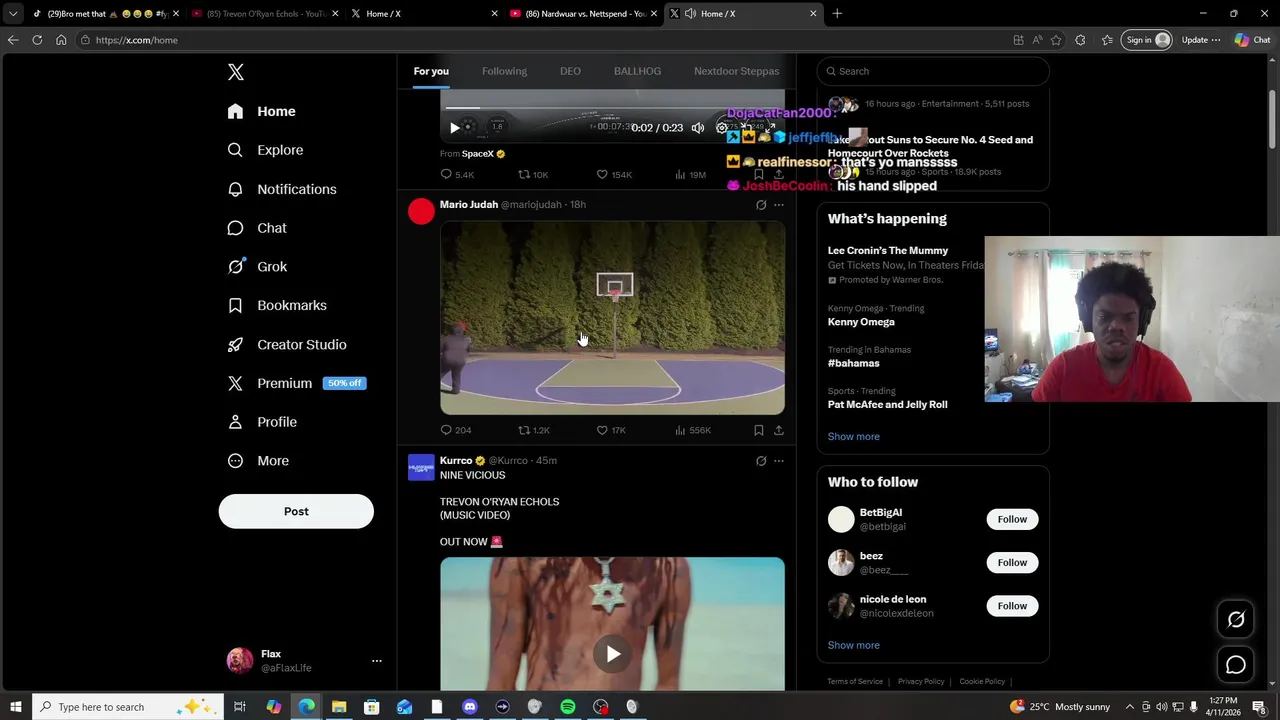Repost the SpaceX post with 10K reposts
Viewport: 1280px width, 720px height.
click(x=533, y=174)
